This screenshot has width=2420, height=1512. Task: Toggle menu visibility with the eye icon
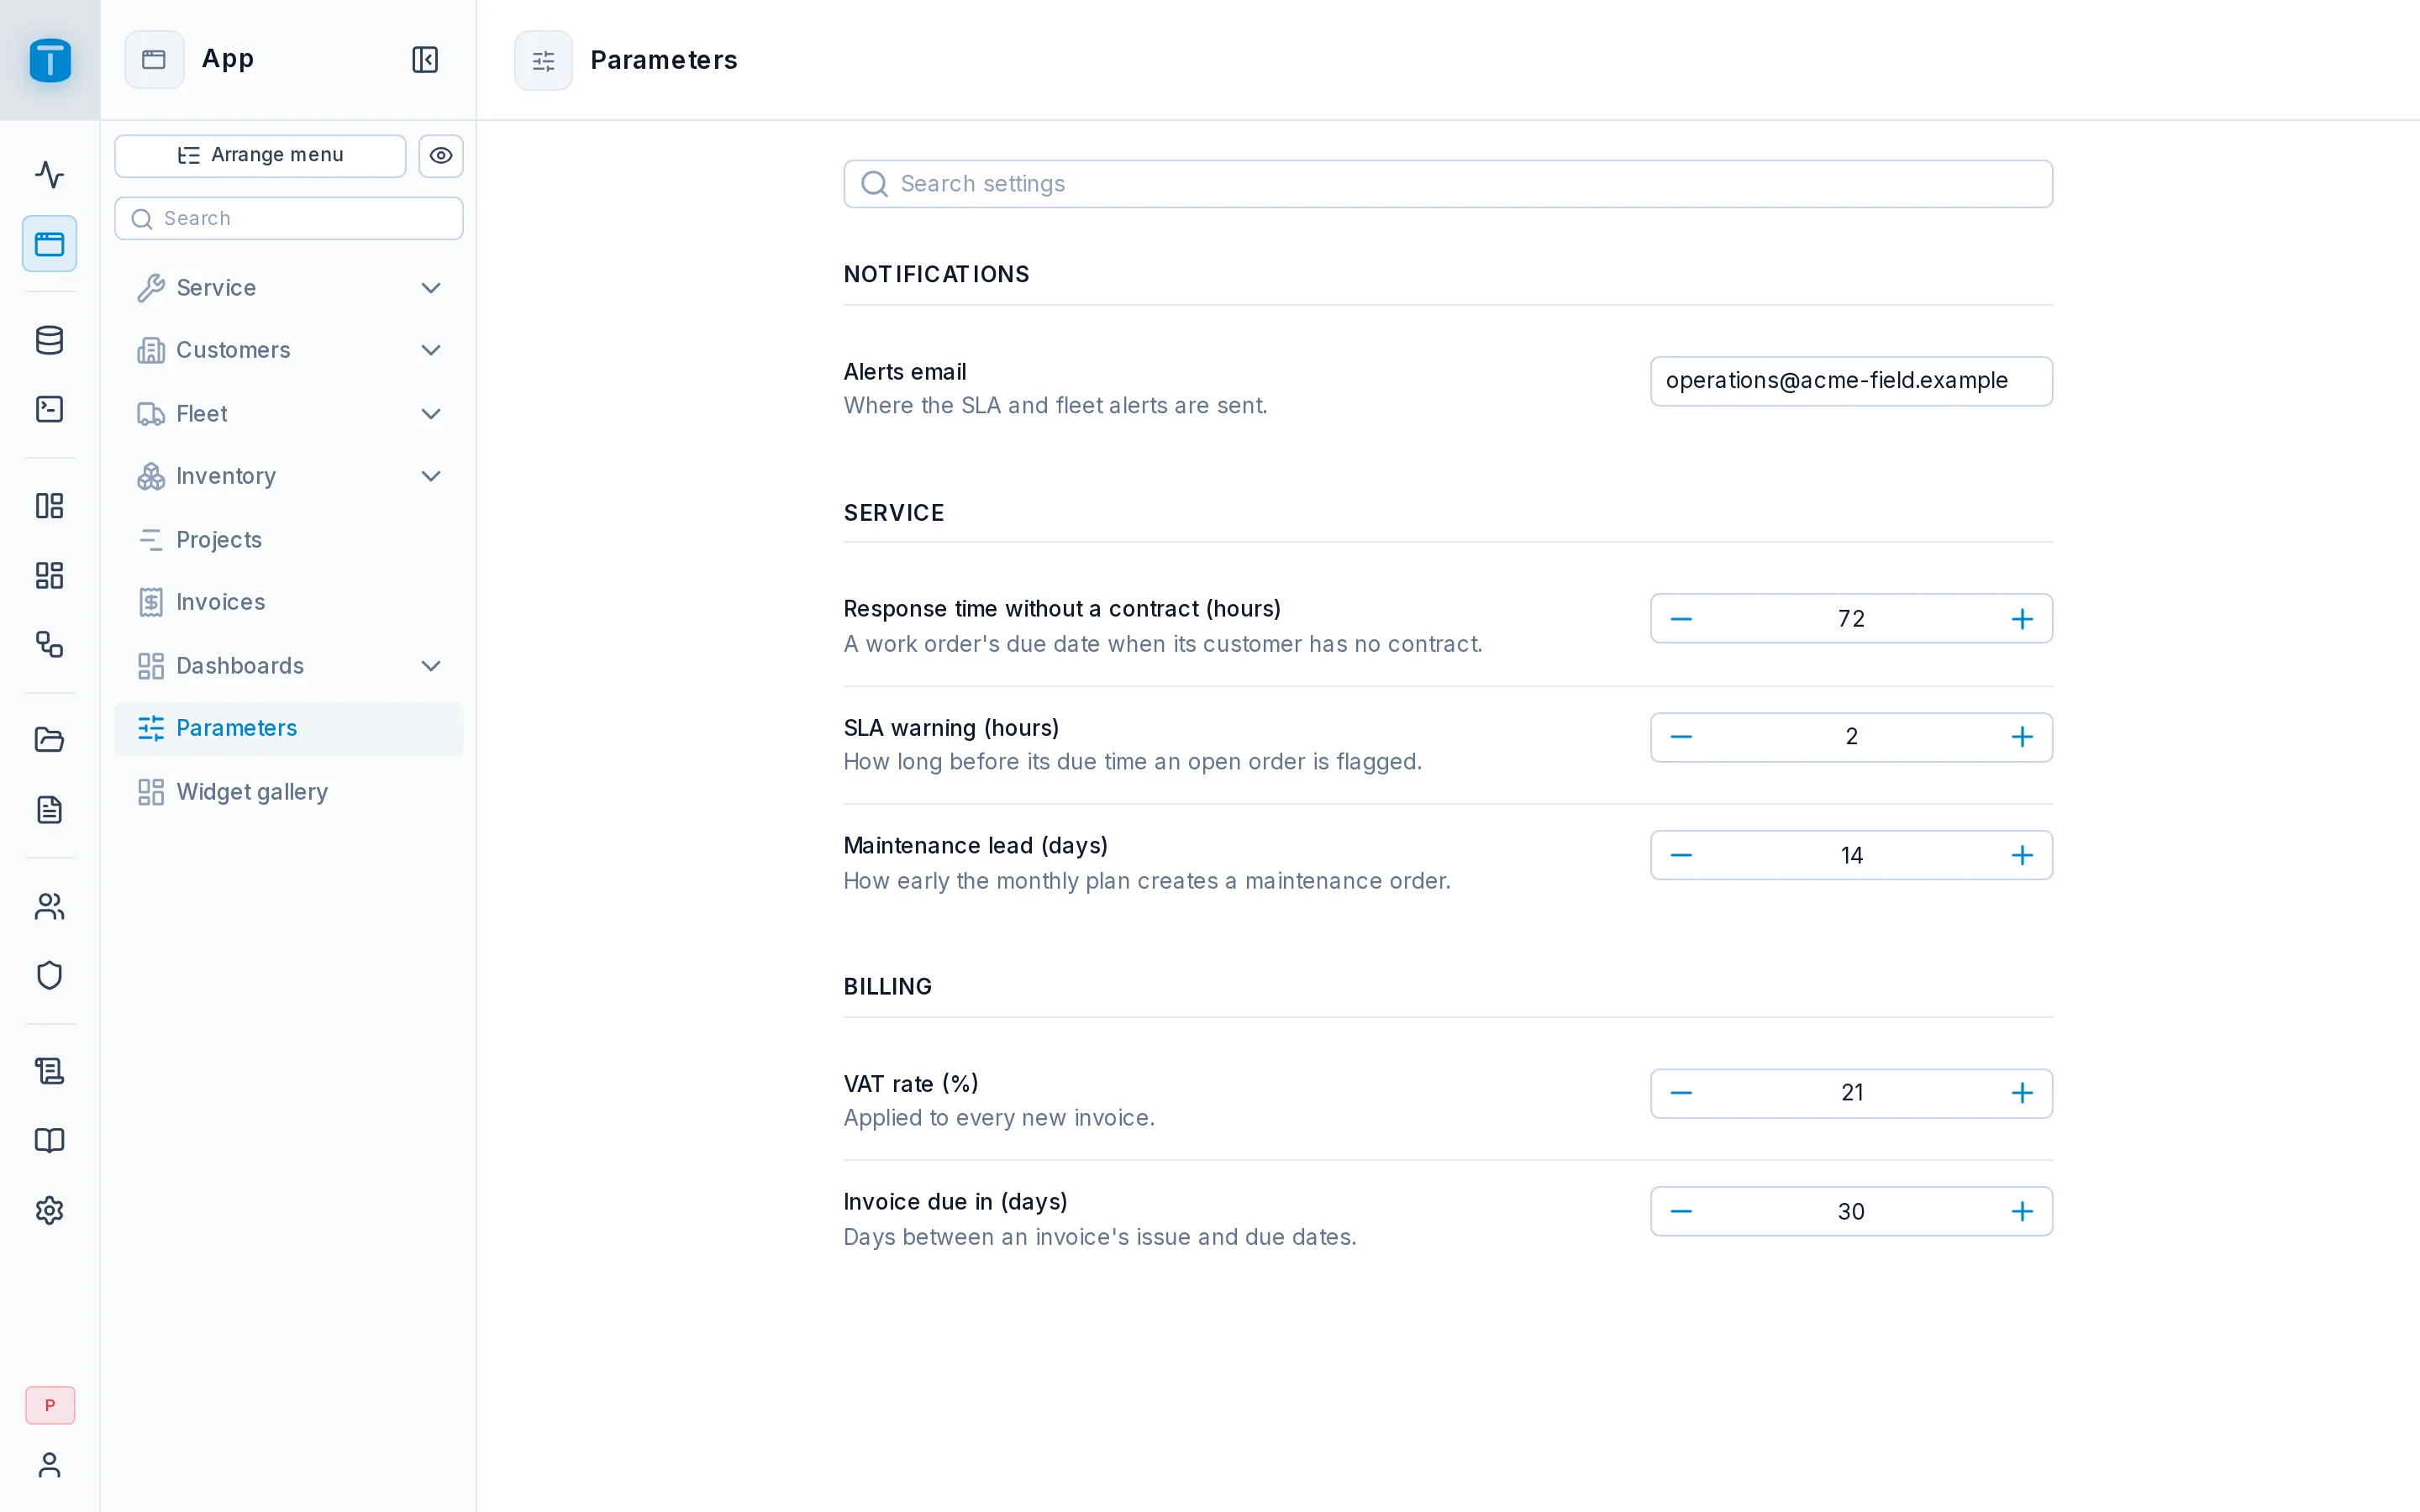point(441,155)
